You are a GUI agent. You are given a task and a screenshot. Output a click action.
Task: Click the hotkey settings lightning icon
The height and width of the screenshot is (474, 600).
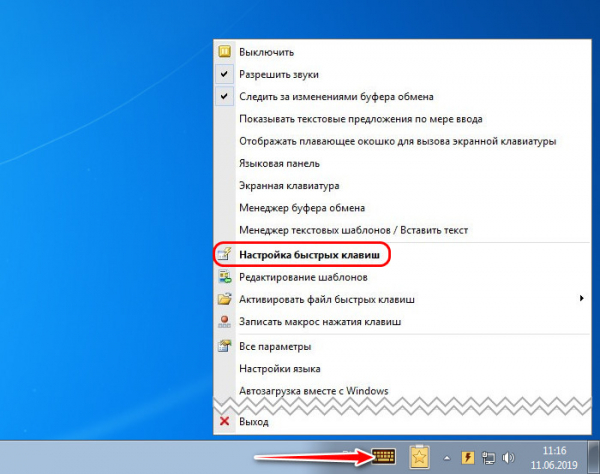[x=225, y=254]
